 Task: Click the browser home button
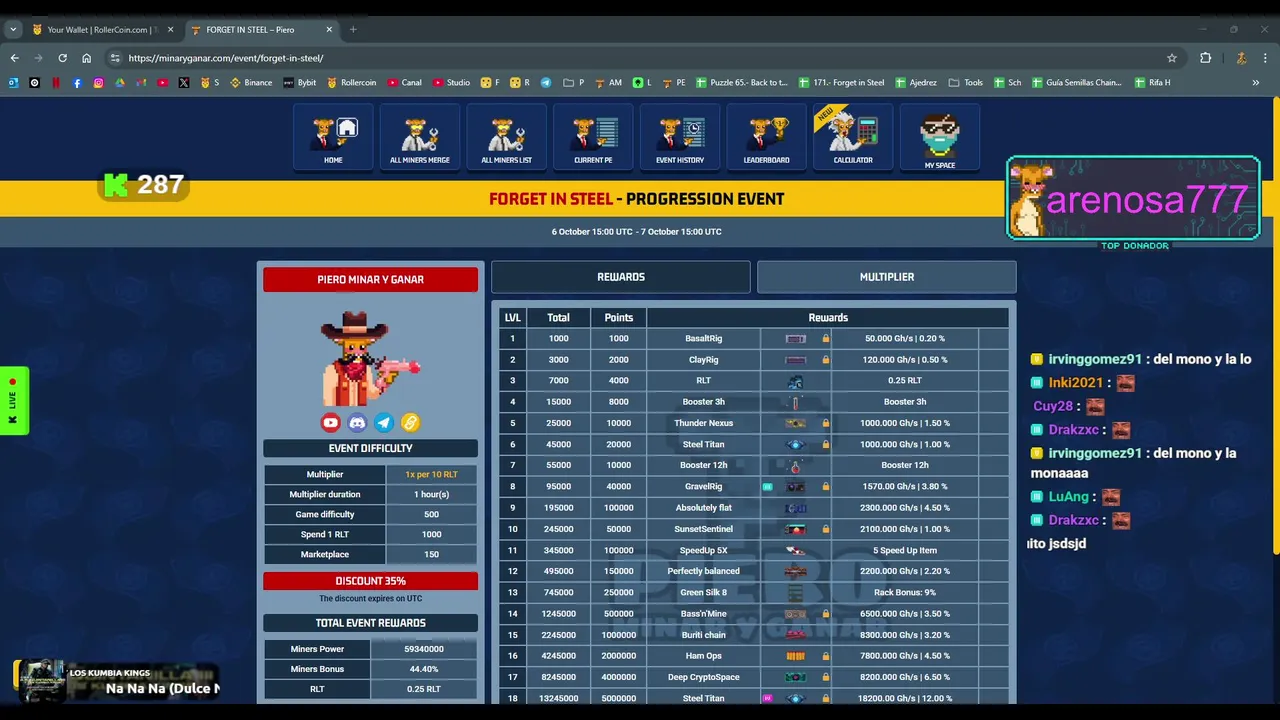point(87,58)
